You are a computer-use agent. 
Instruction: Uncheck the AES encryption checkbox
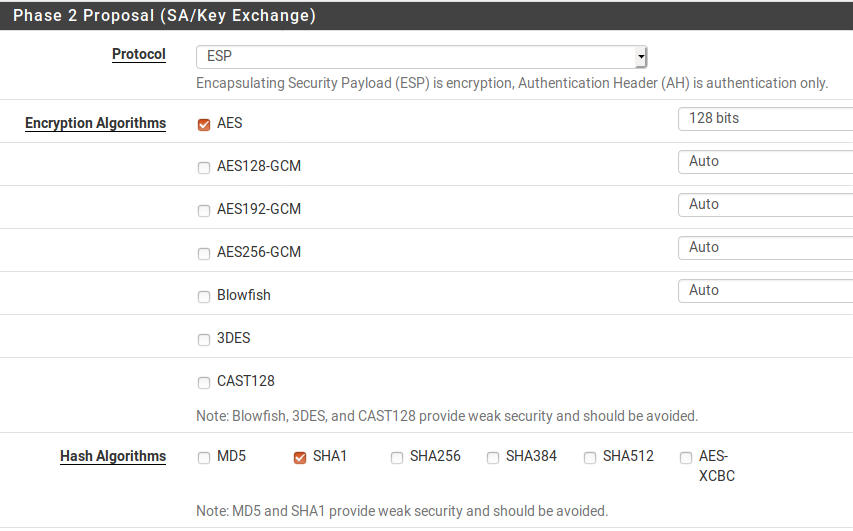(204, 125)
